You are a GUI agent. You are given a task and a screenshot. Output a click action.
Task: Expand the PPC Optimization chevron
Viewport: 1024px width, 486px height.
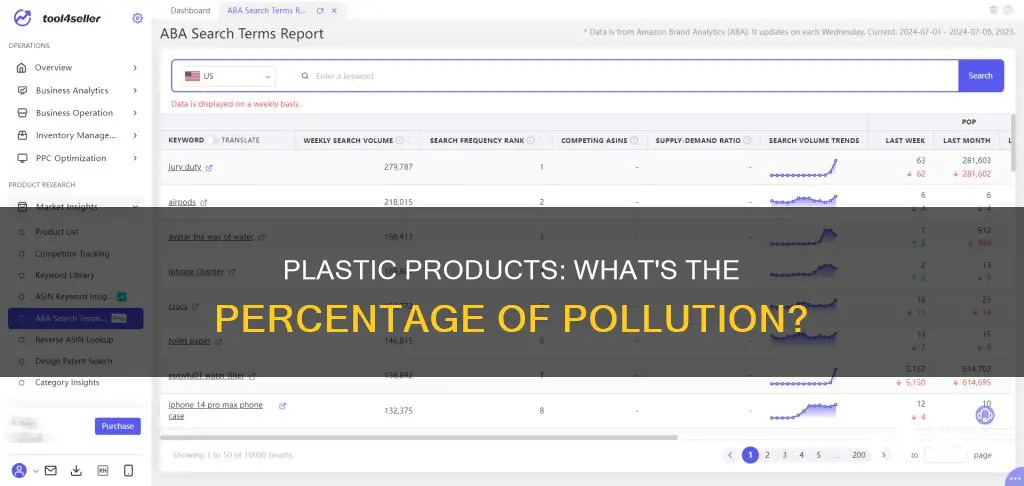click(x=135, y=158)
